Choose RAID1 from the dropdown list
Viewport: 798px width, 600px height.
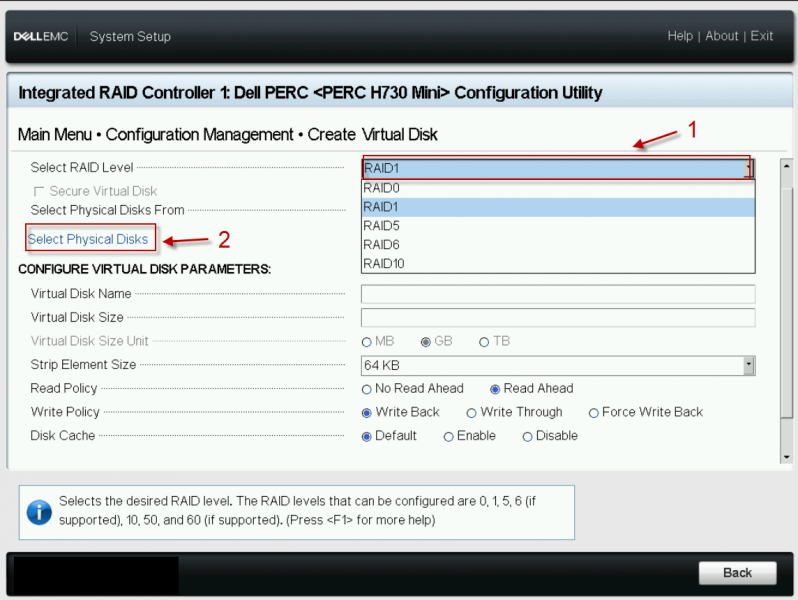coord(558,207)
